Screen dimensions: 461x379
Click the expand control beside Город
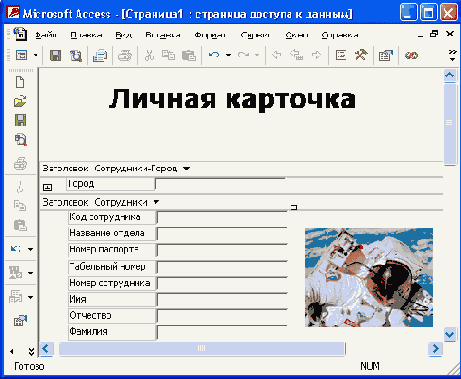(47, 187)
